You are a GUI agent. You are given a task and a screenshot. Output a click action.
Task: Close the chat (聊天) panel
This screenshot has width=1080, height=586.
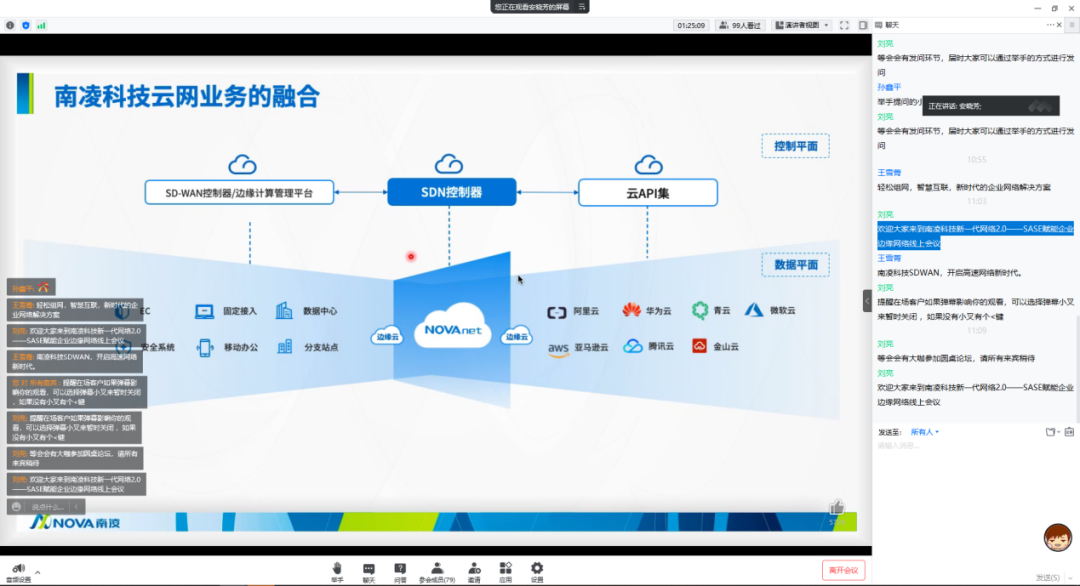(x=1059, y=25)
